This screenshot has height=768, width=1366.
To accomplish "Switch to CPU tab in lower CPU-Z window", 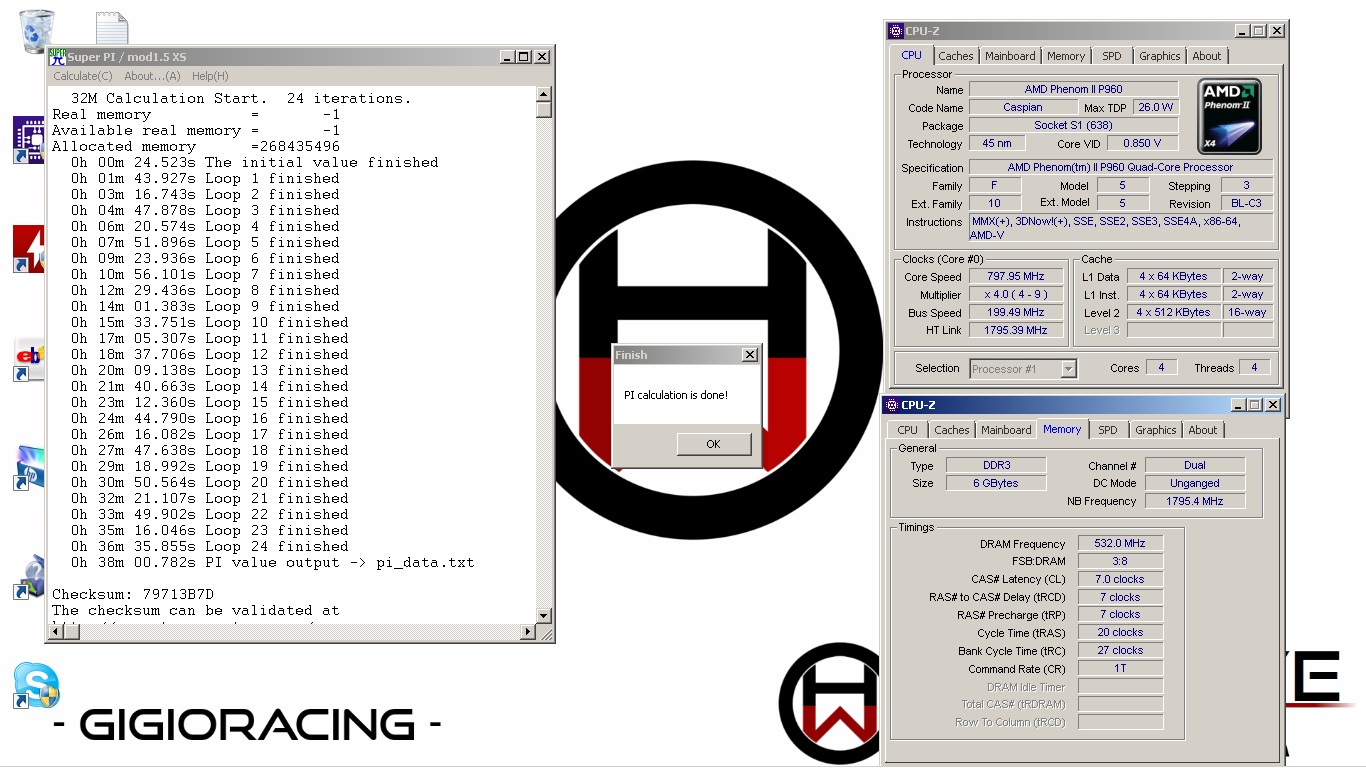I will click(x=907, y=430).
